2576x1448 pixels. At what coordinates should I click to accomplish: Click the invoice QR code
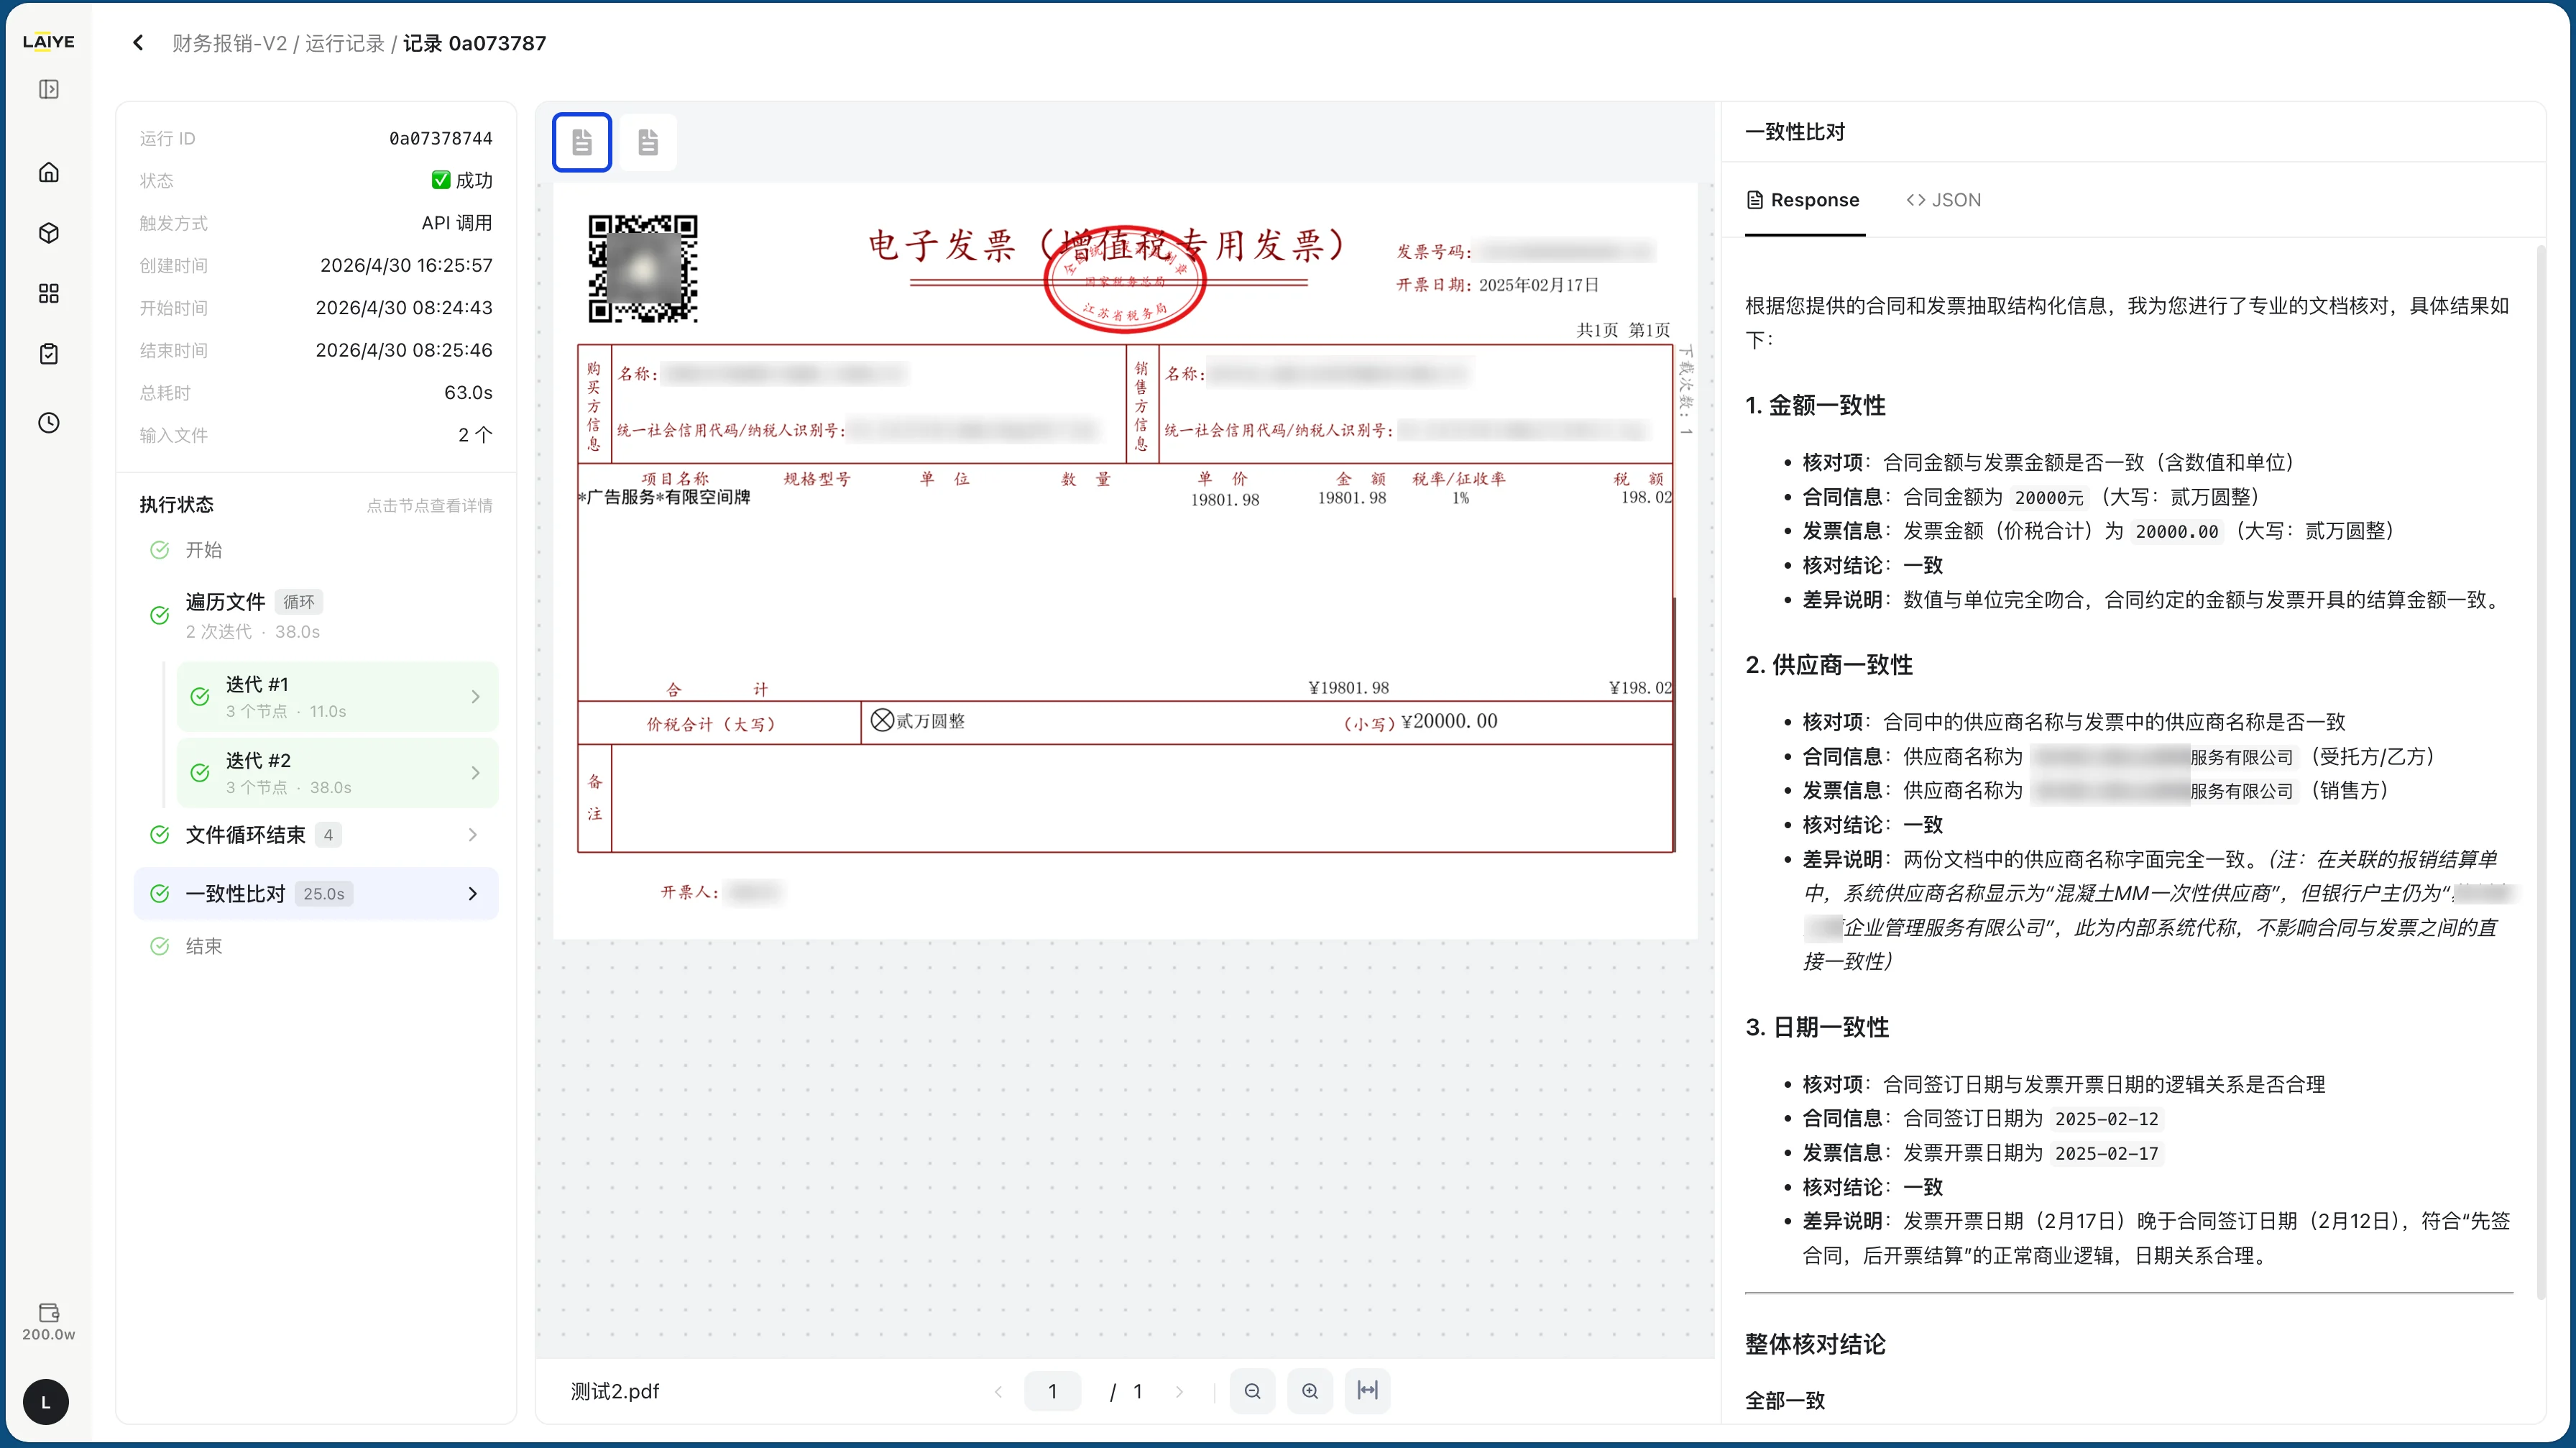643,268
